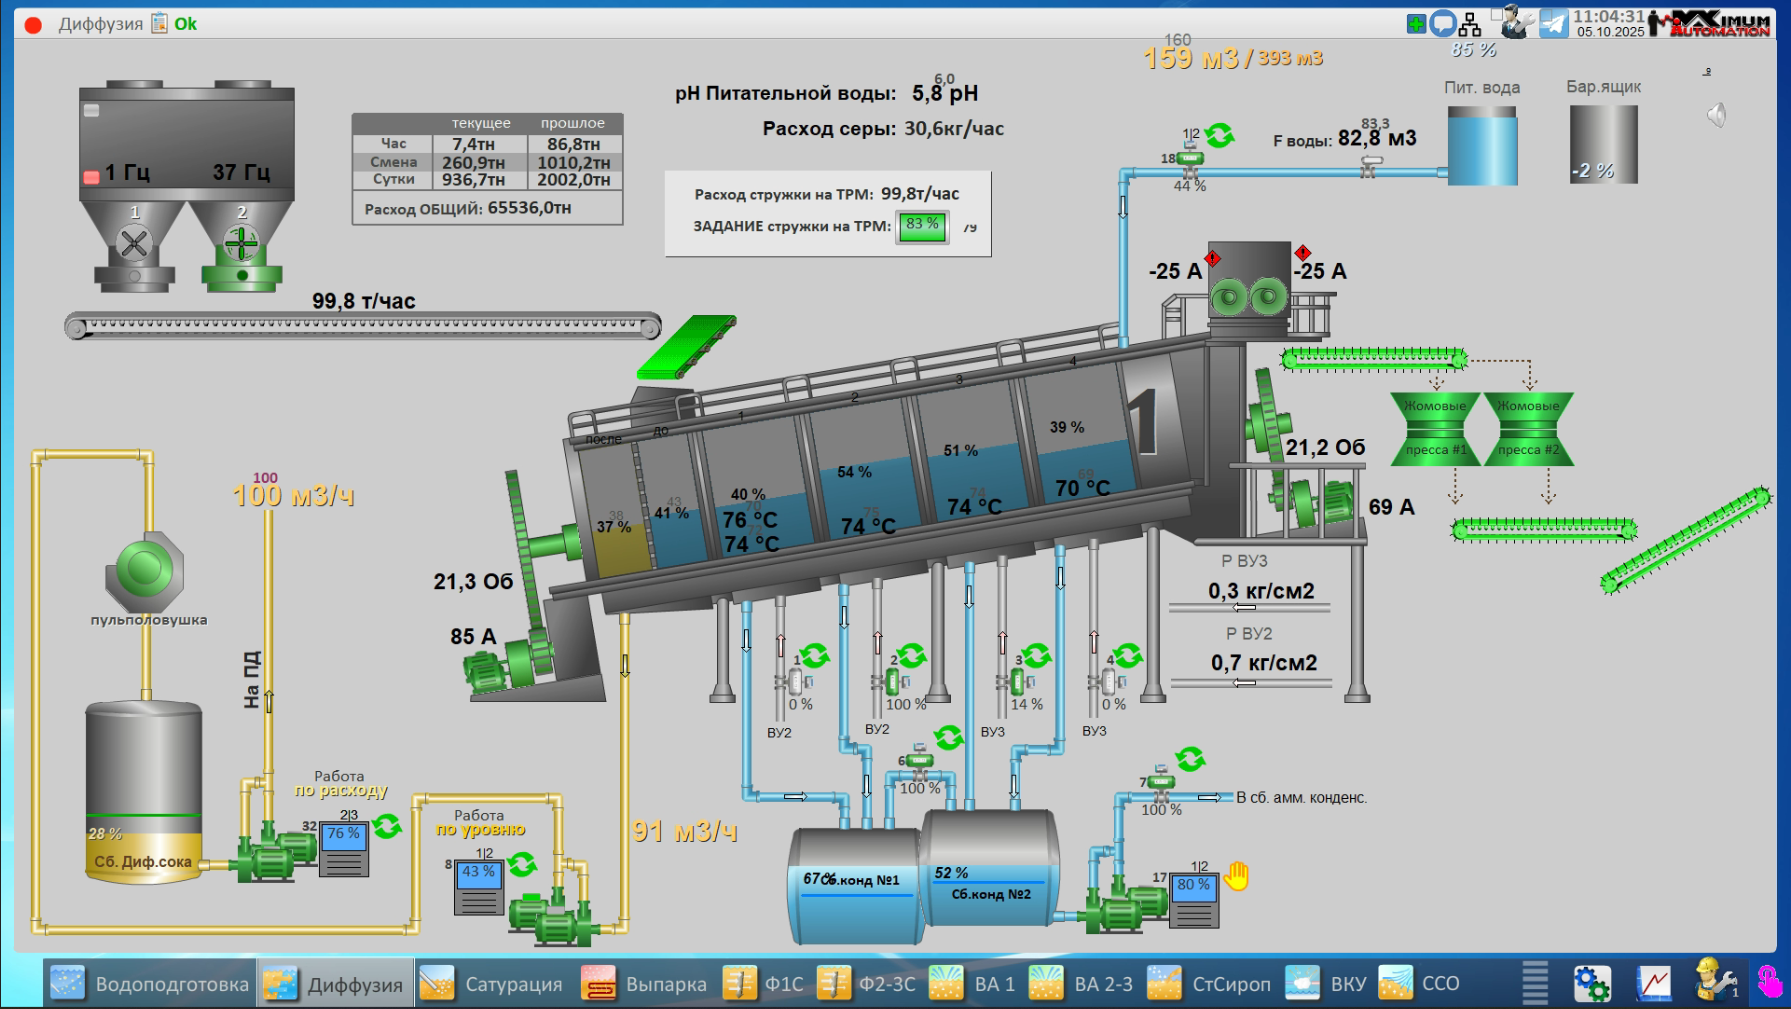Click the green 83 % chip setpoint button
Screen dimensions: 1791x1009
922,226
